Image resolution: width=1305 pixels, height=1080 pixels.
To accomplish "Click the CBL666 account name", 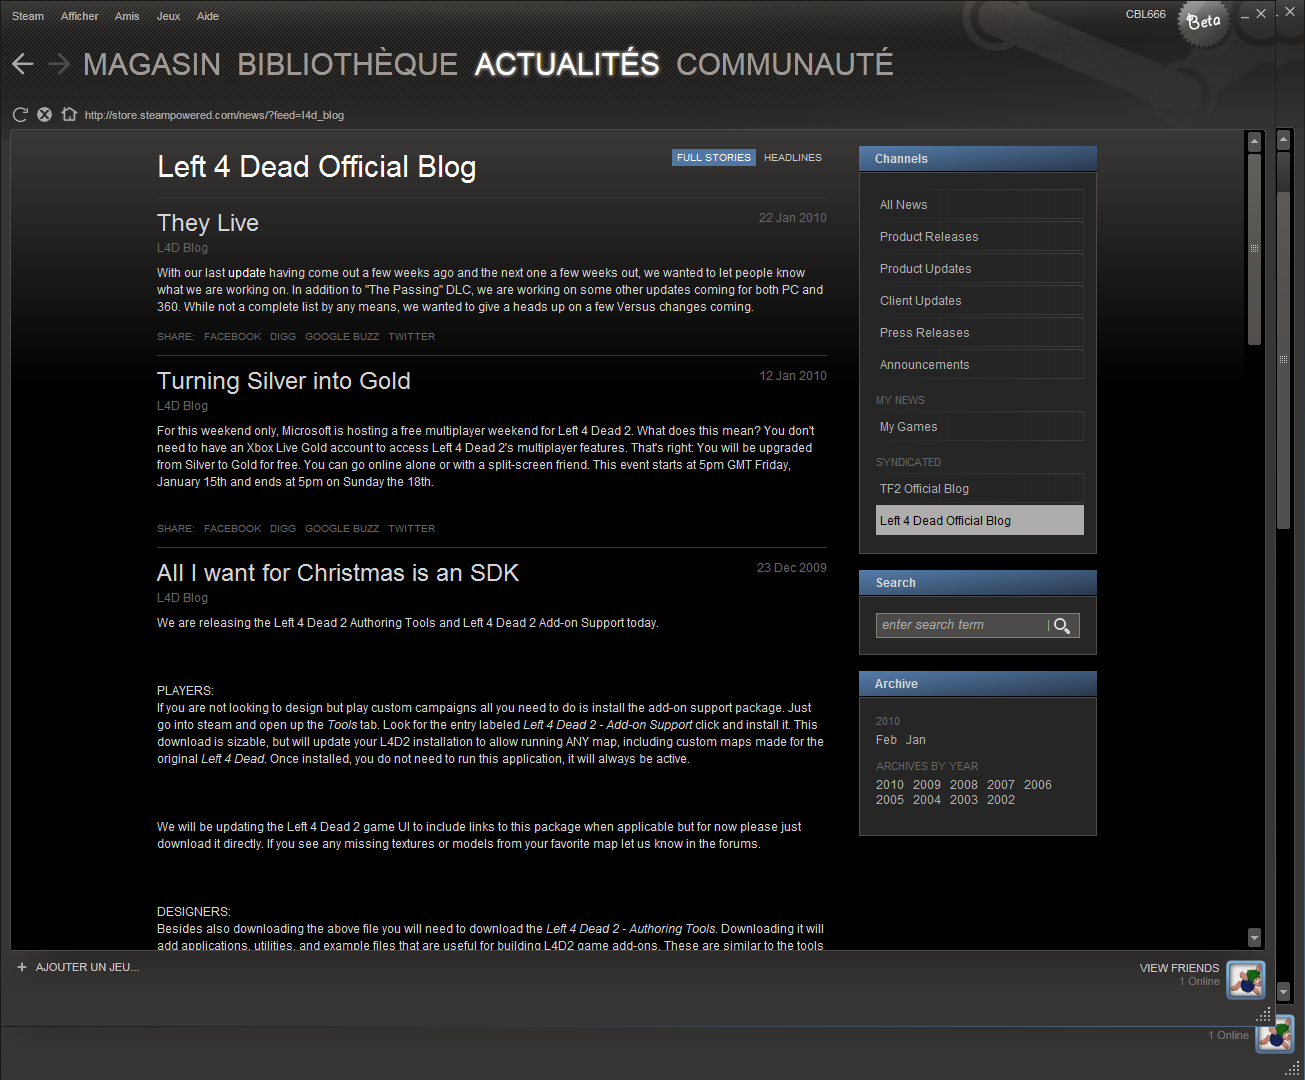I will (1146, 14).
